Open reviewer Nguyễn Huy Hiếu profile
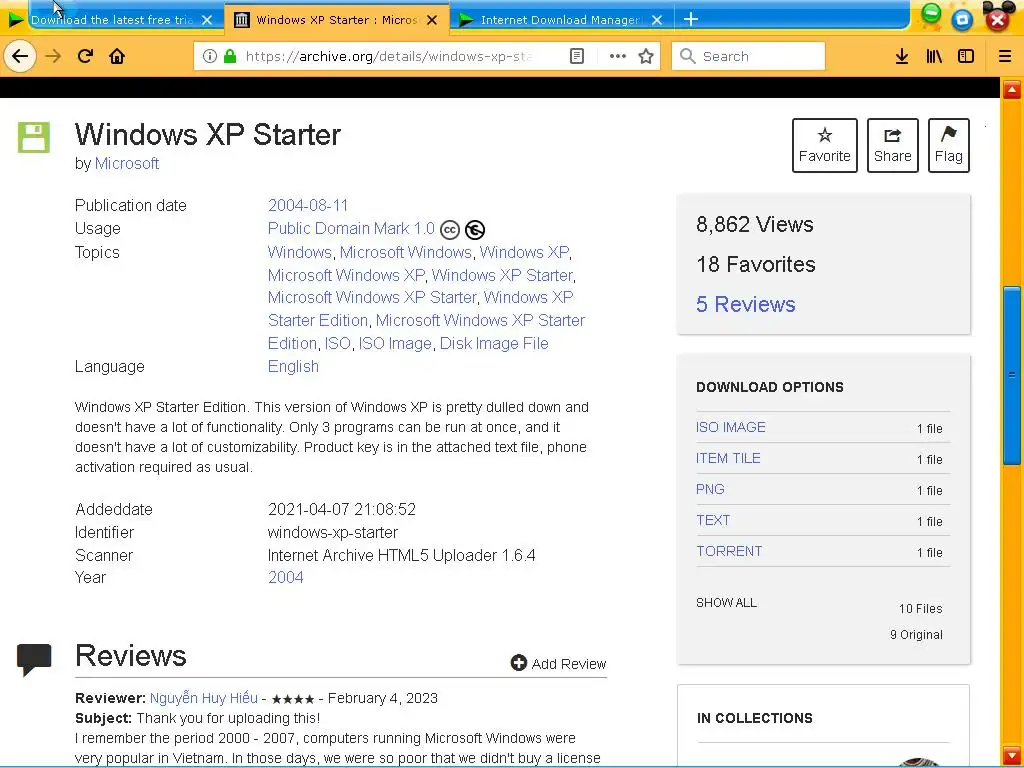 (204, 697)
